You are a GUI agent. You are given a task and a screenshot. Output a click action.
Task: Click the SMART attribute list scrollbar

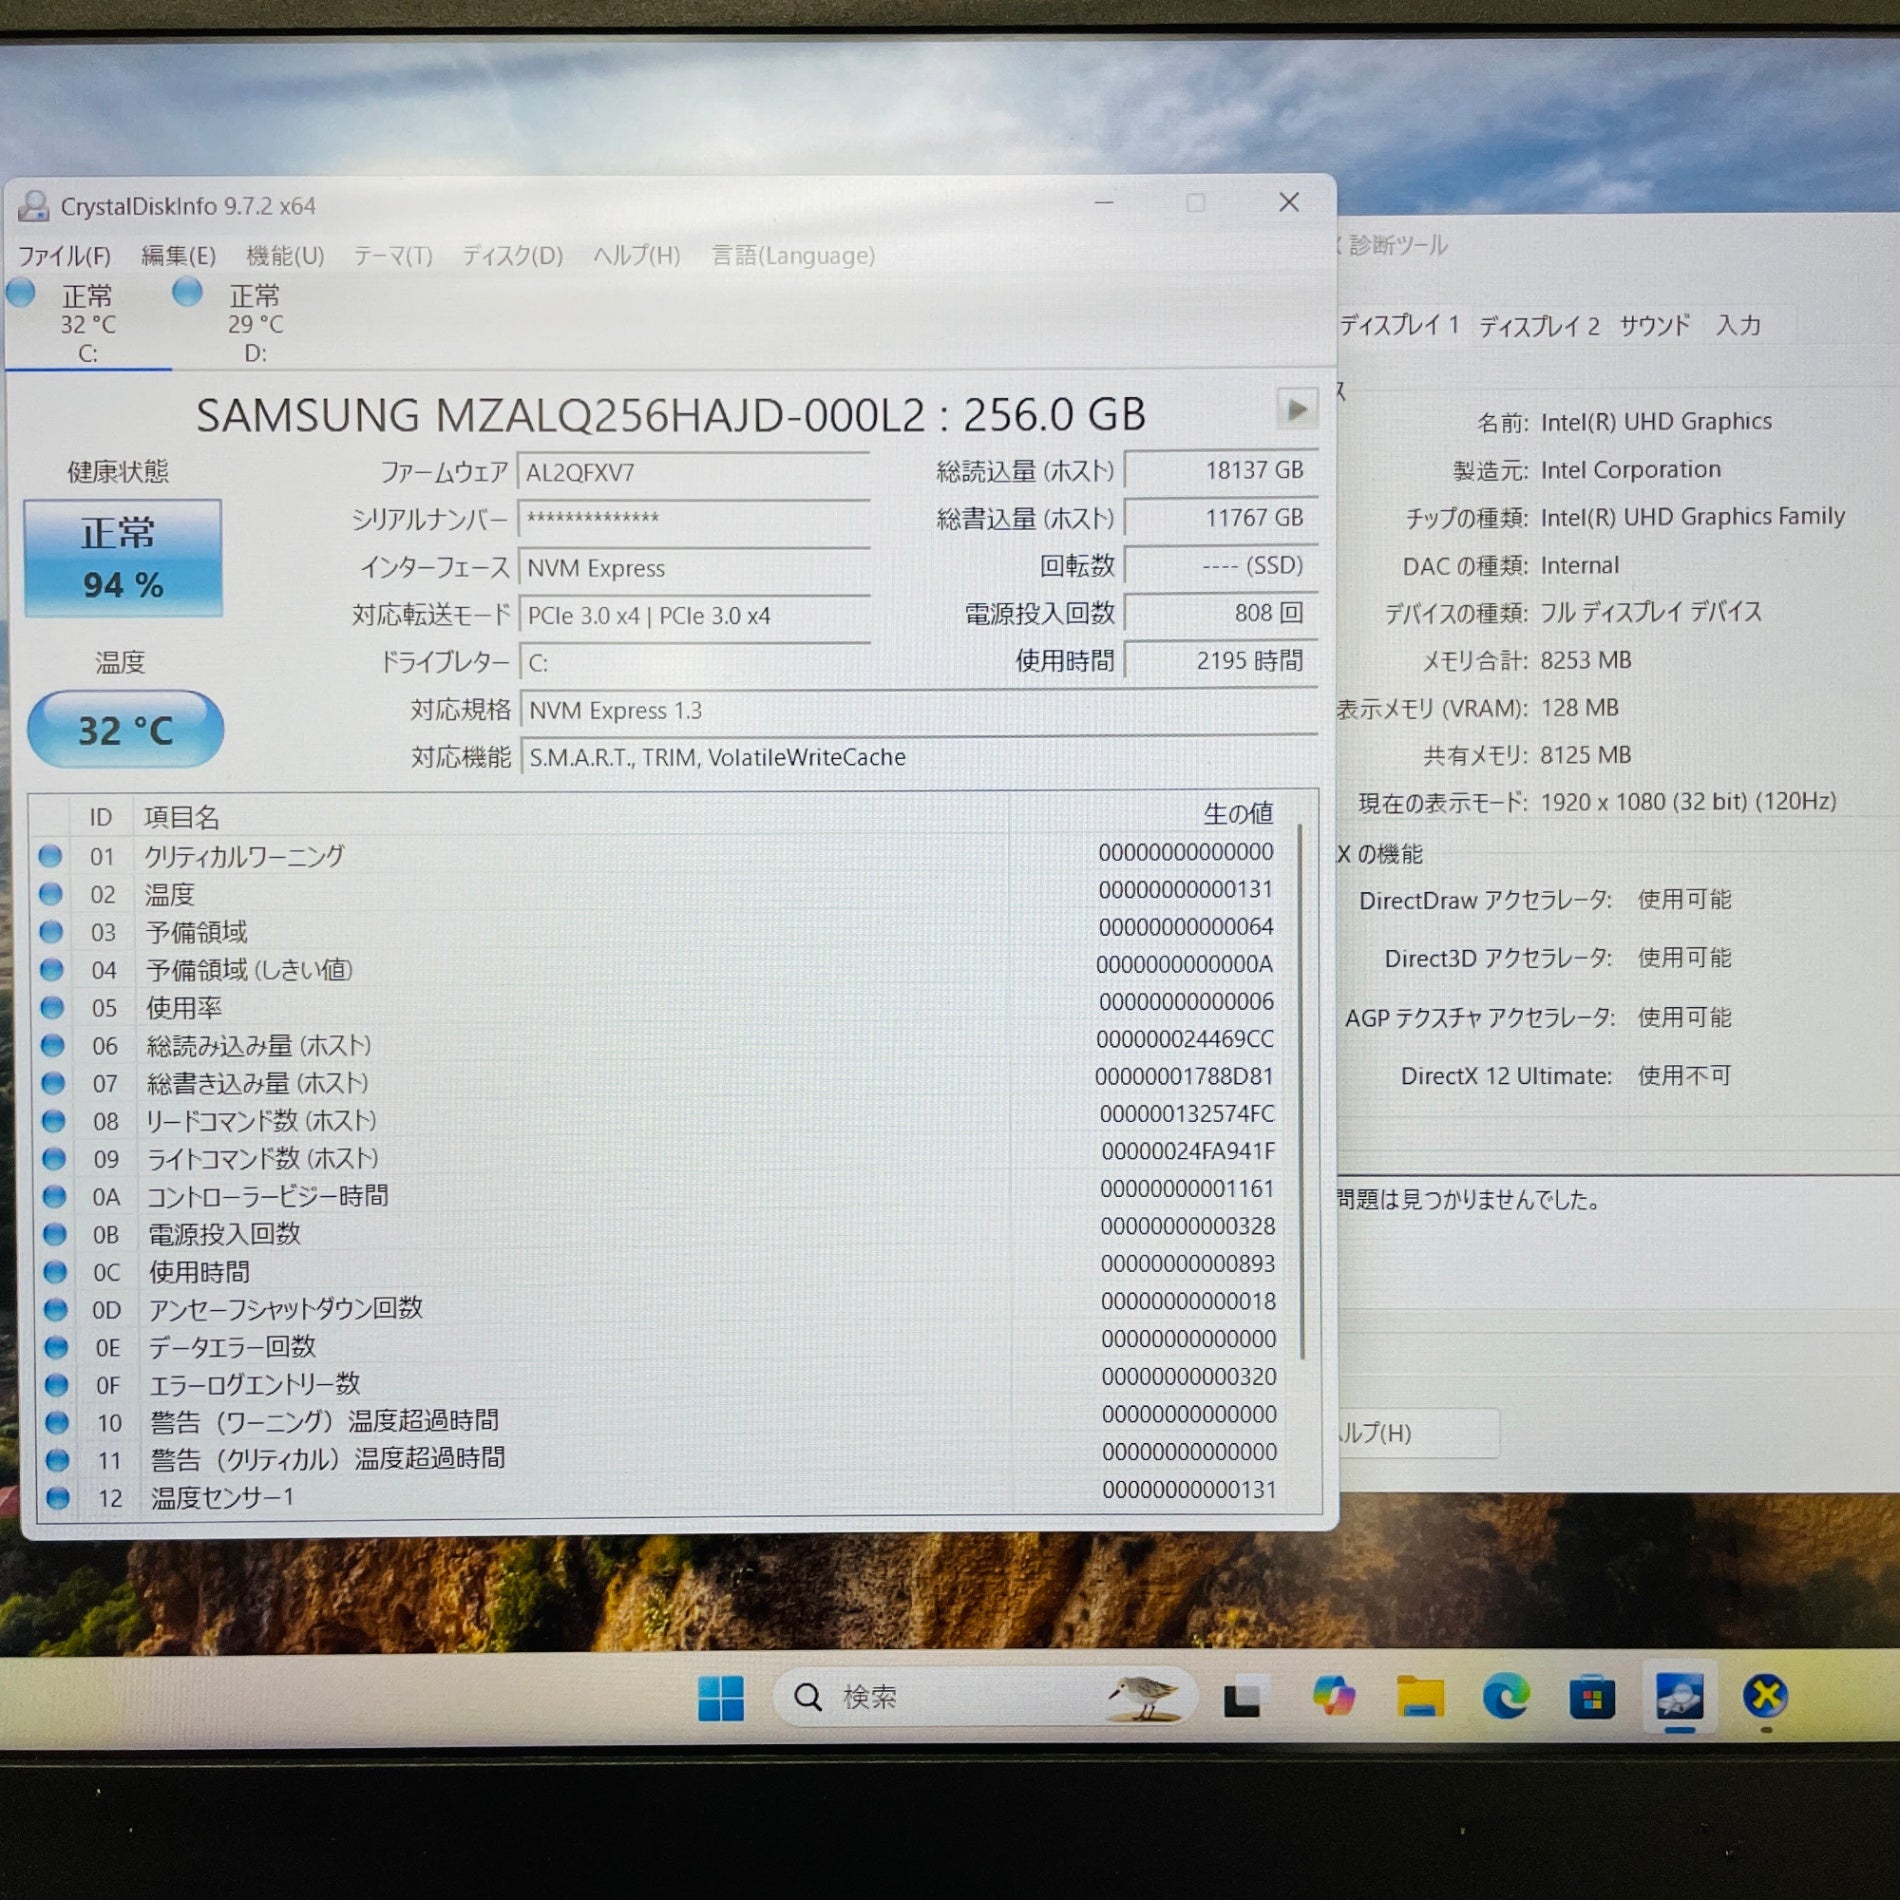tap(1302, 1090)
